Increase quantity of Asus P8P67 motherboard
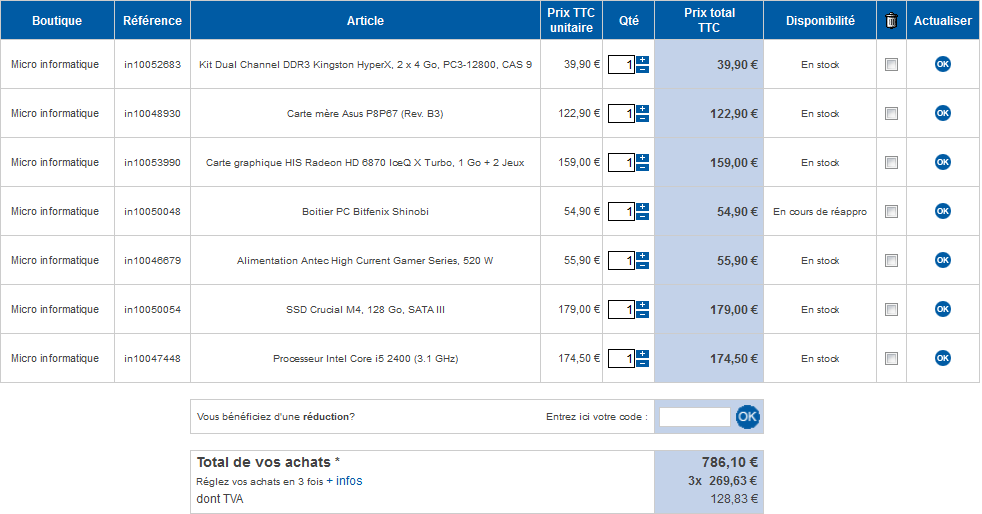This screenshot has height=514, width=982. [643, 109]
